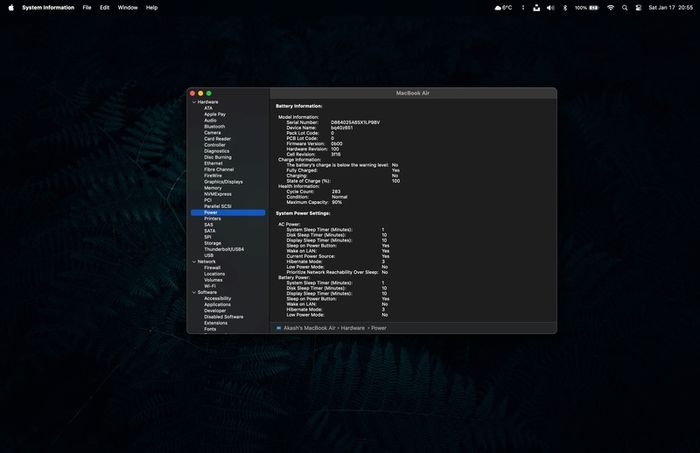Click the vertical dots menu bar icon
The width and height of the screenshot is (700, 453).
click(523, 8)
